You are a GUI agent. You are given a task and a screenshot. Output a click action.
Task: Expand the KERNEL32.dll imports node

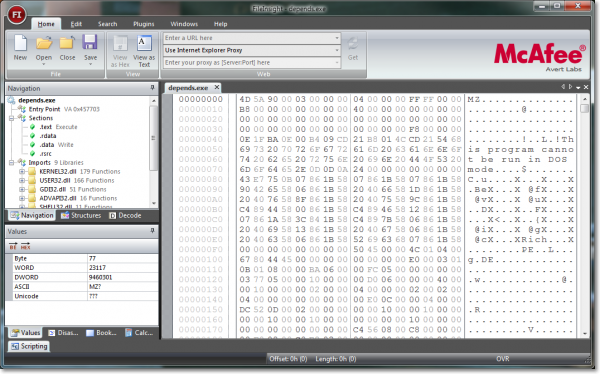pos(22,171)
